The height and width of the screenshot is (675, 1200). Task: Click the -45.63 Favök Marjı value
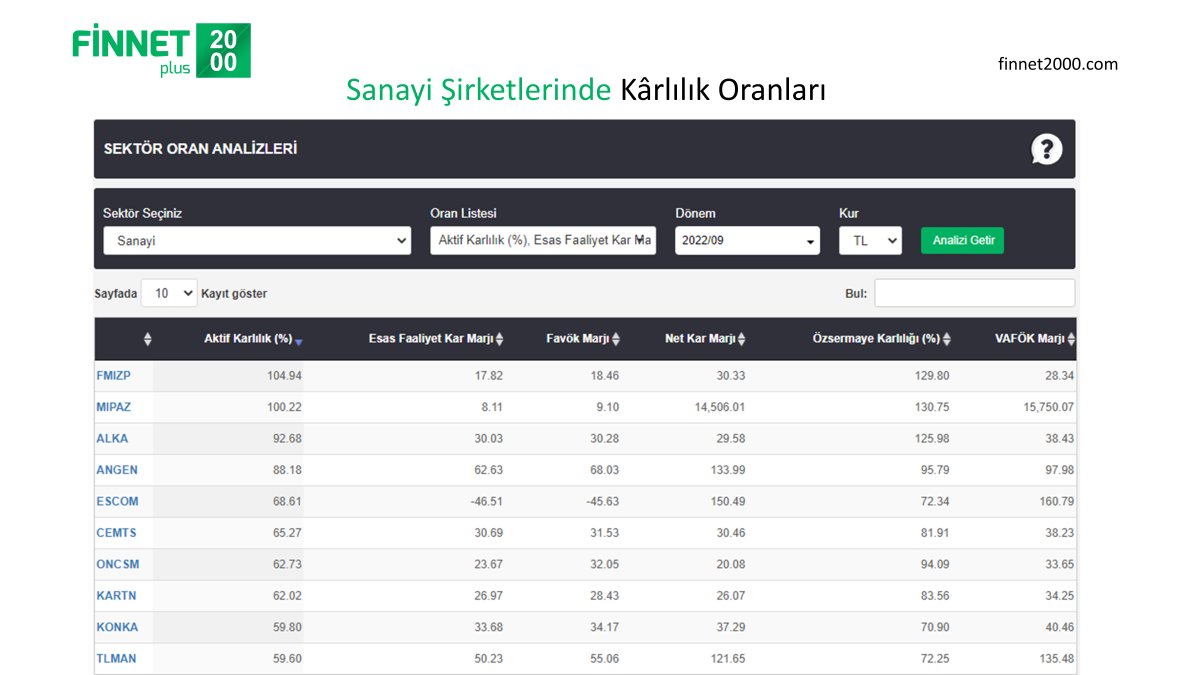click(x=604, y=501)
